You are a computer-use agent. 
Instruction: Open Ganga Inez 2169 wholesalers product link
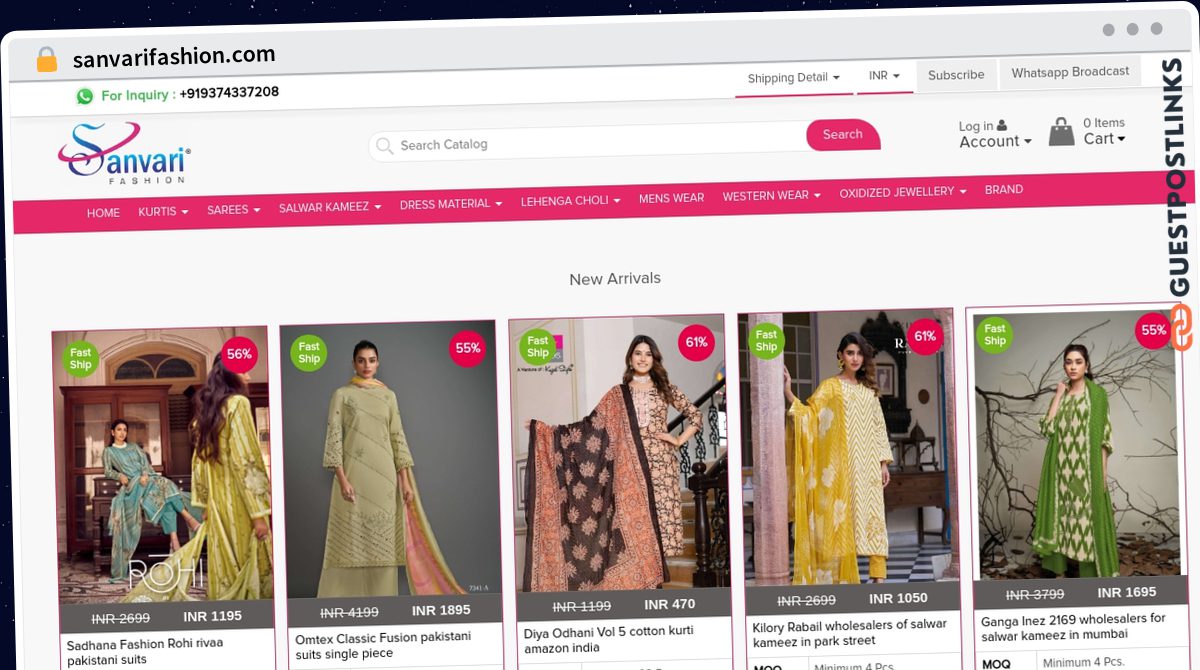pyautogui.click(x=1073, y=627)
